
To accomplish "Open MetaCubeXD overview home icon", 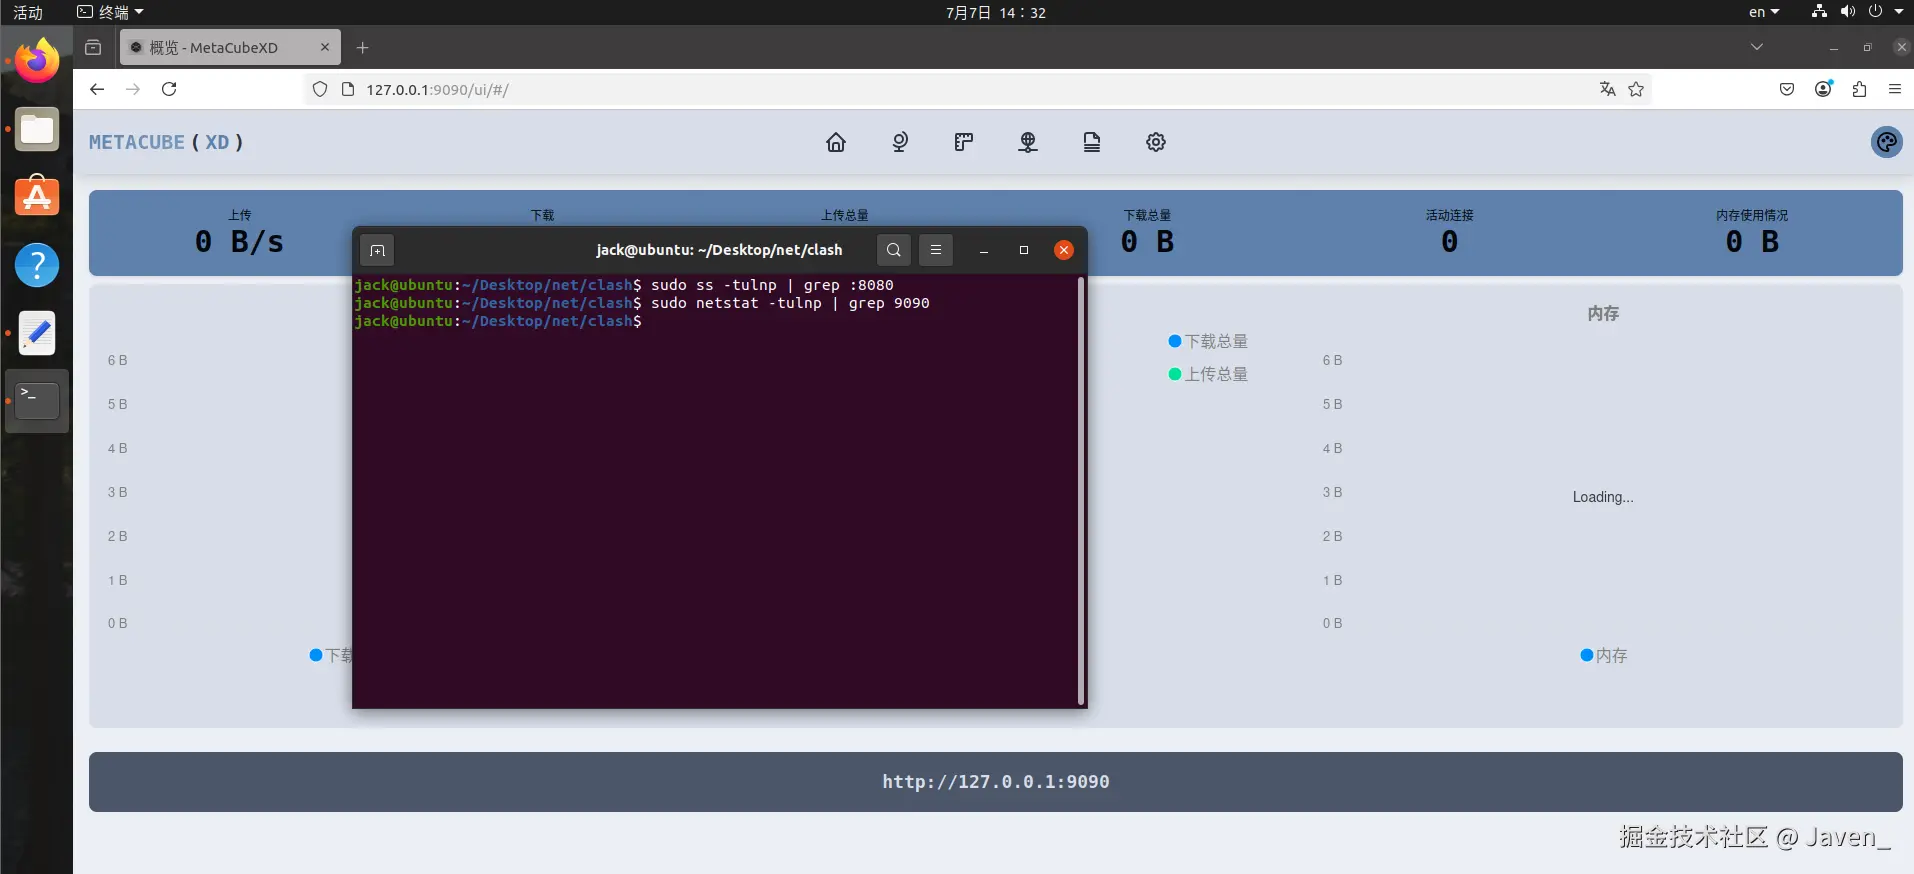I will pos(836,142).
